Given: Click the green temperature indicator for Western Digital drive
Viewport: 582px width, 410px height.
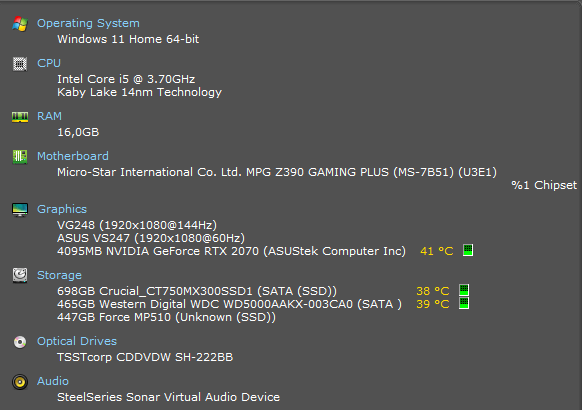Looking at the screenshot, I should (464, 303).
